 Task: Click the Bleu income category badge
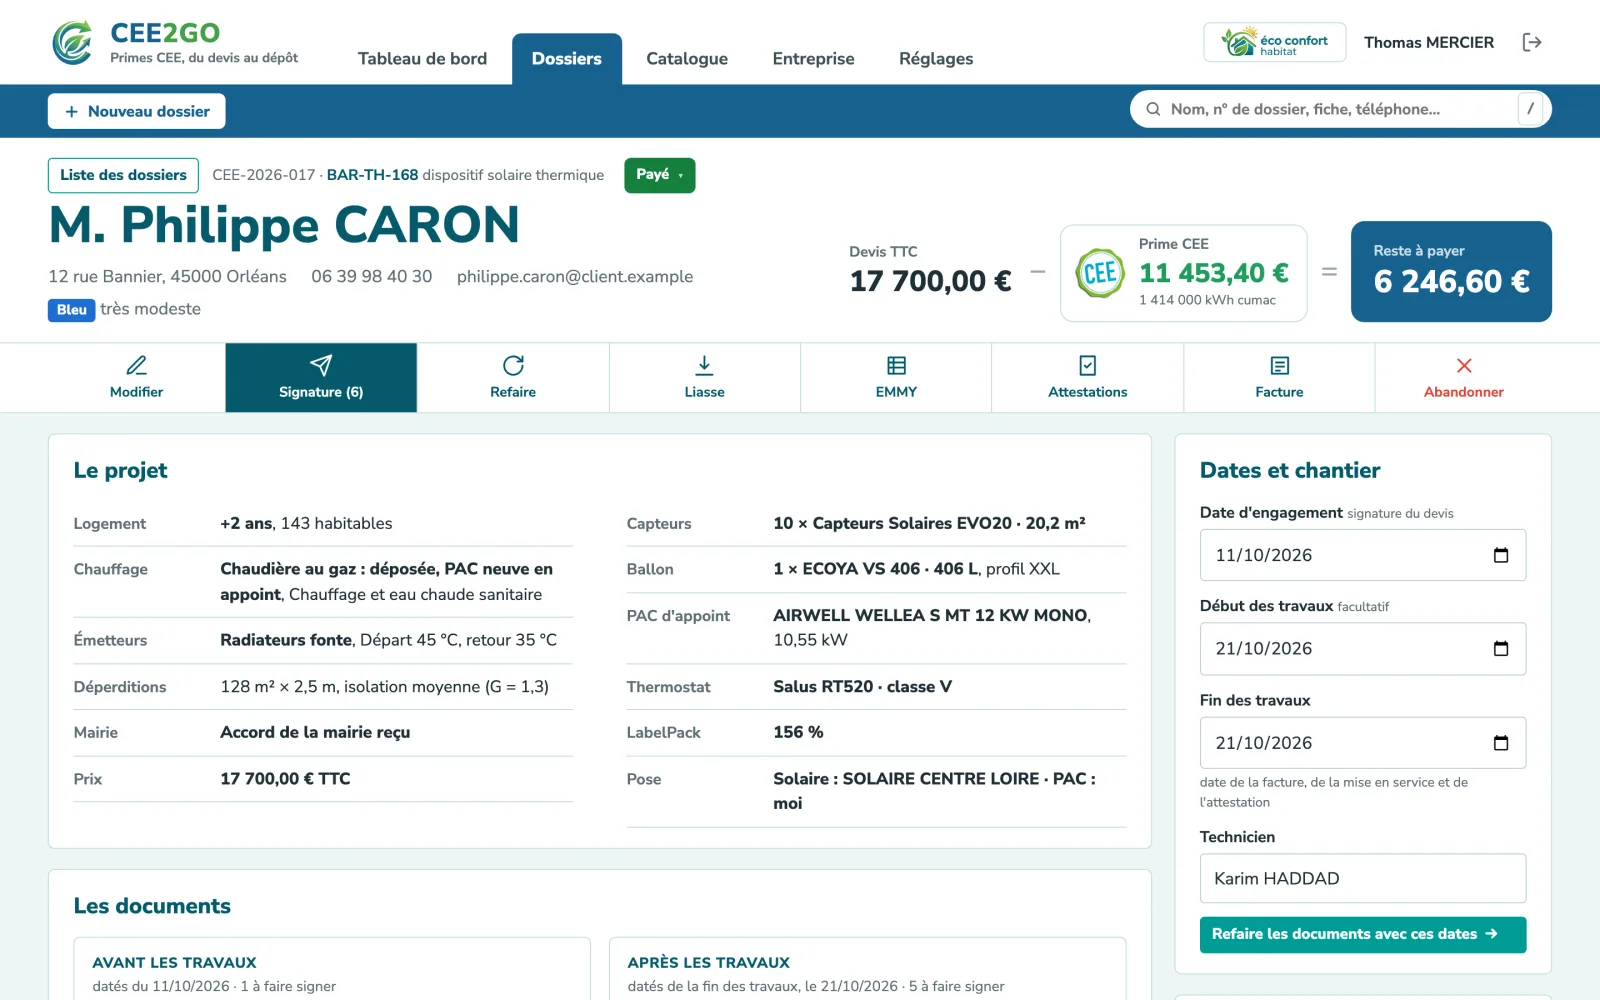pos(72,310)
